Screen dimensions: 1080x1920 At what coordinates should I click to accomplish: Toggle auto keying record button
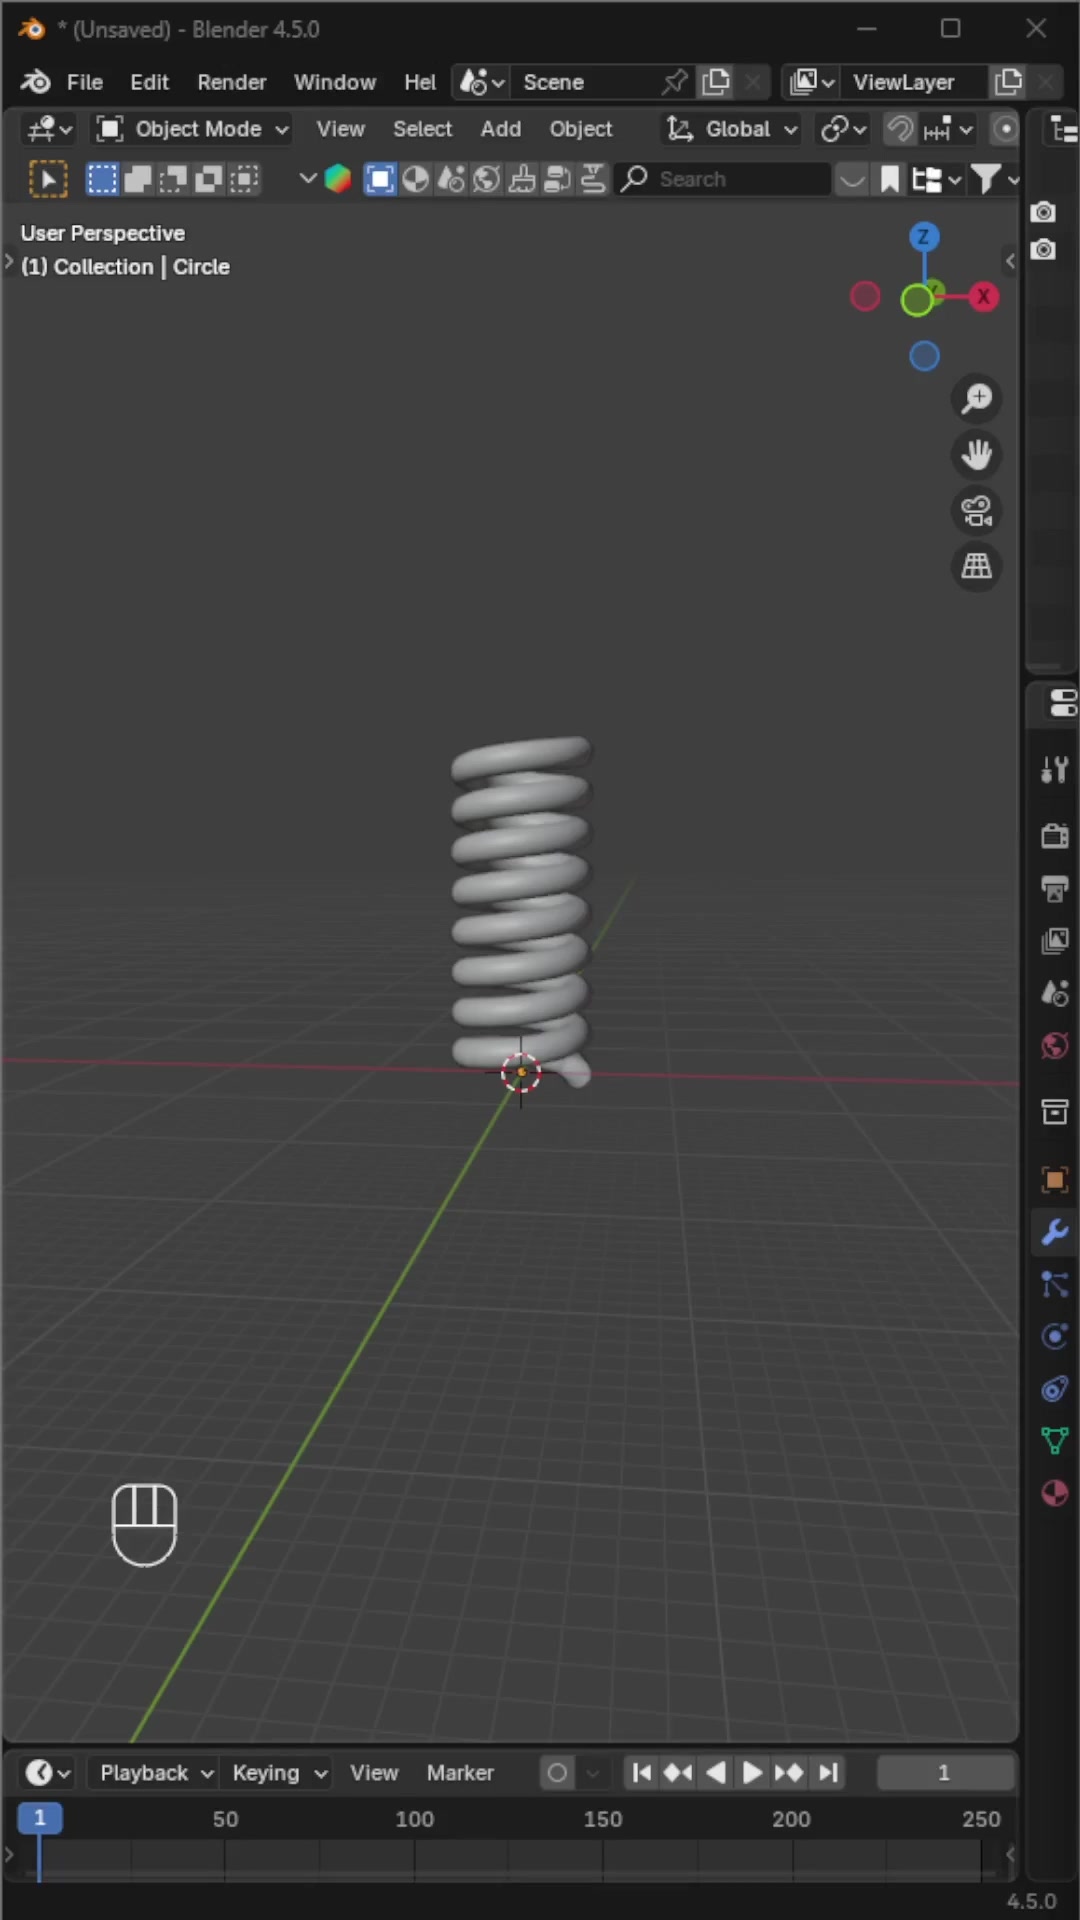click(558, 1773)
